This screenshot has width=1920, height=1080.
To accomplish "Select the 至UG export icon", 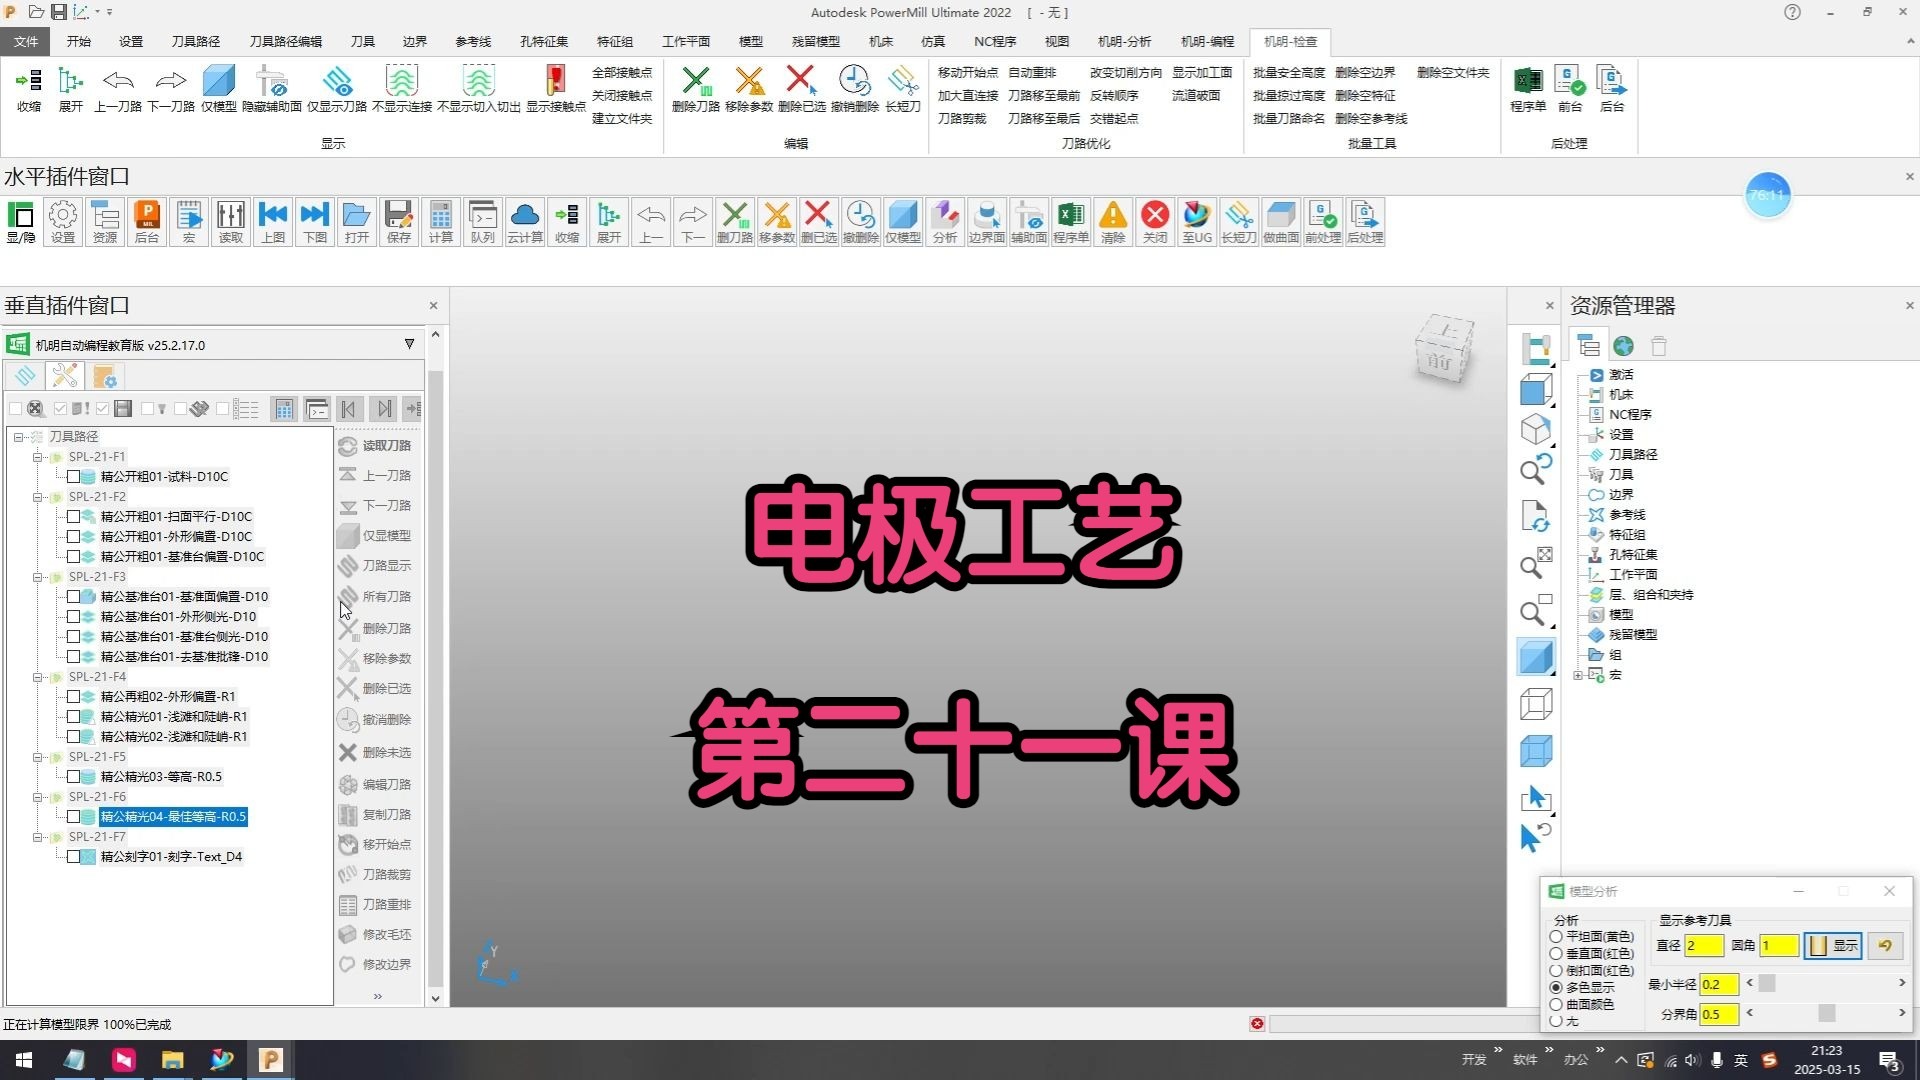I will [1196, 222].
